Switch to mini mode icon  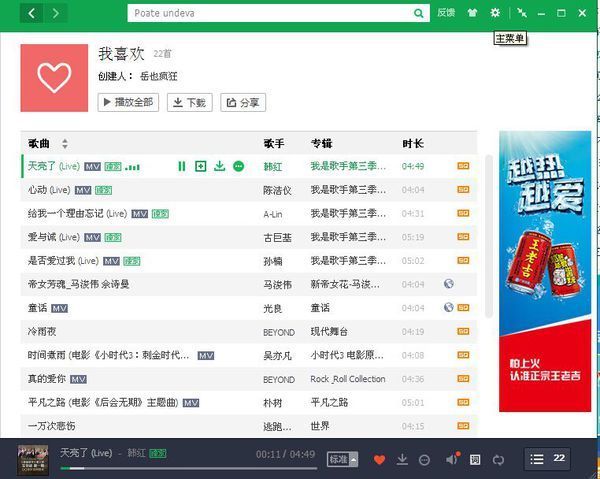pos(522,13)
